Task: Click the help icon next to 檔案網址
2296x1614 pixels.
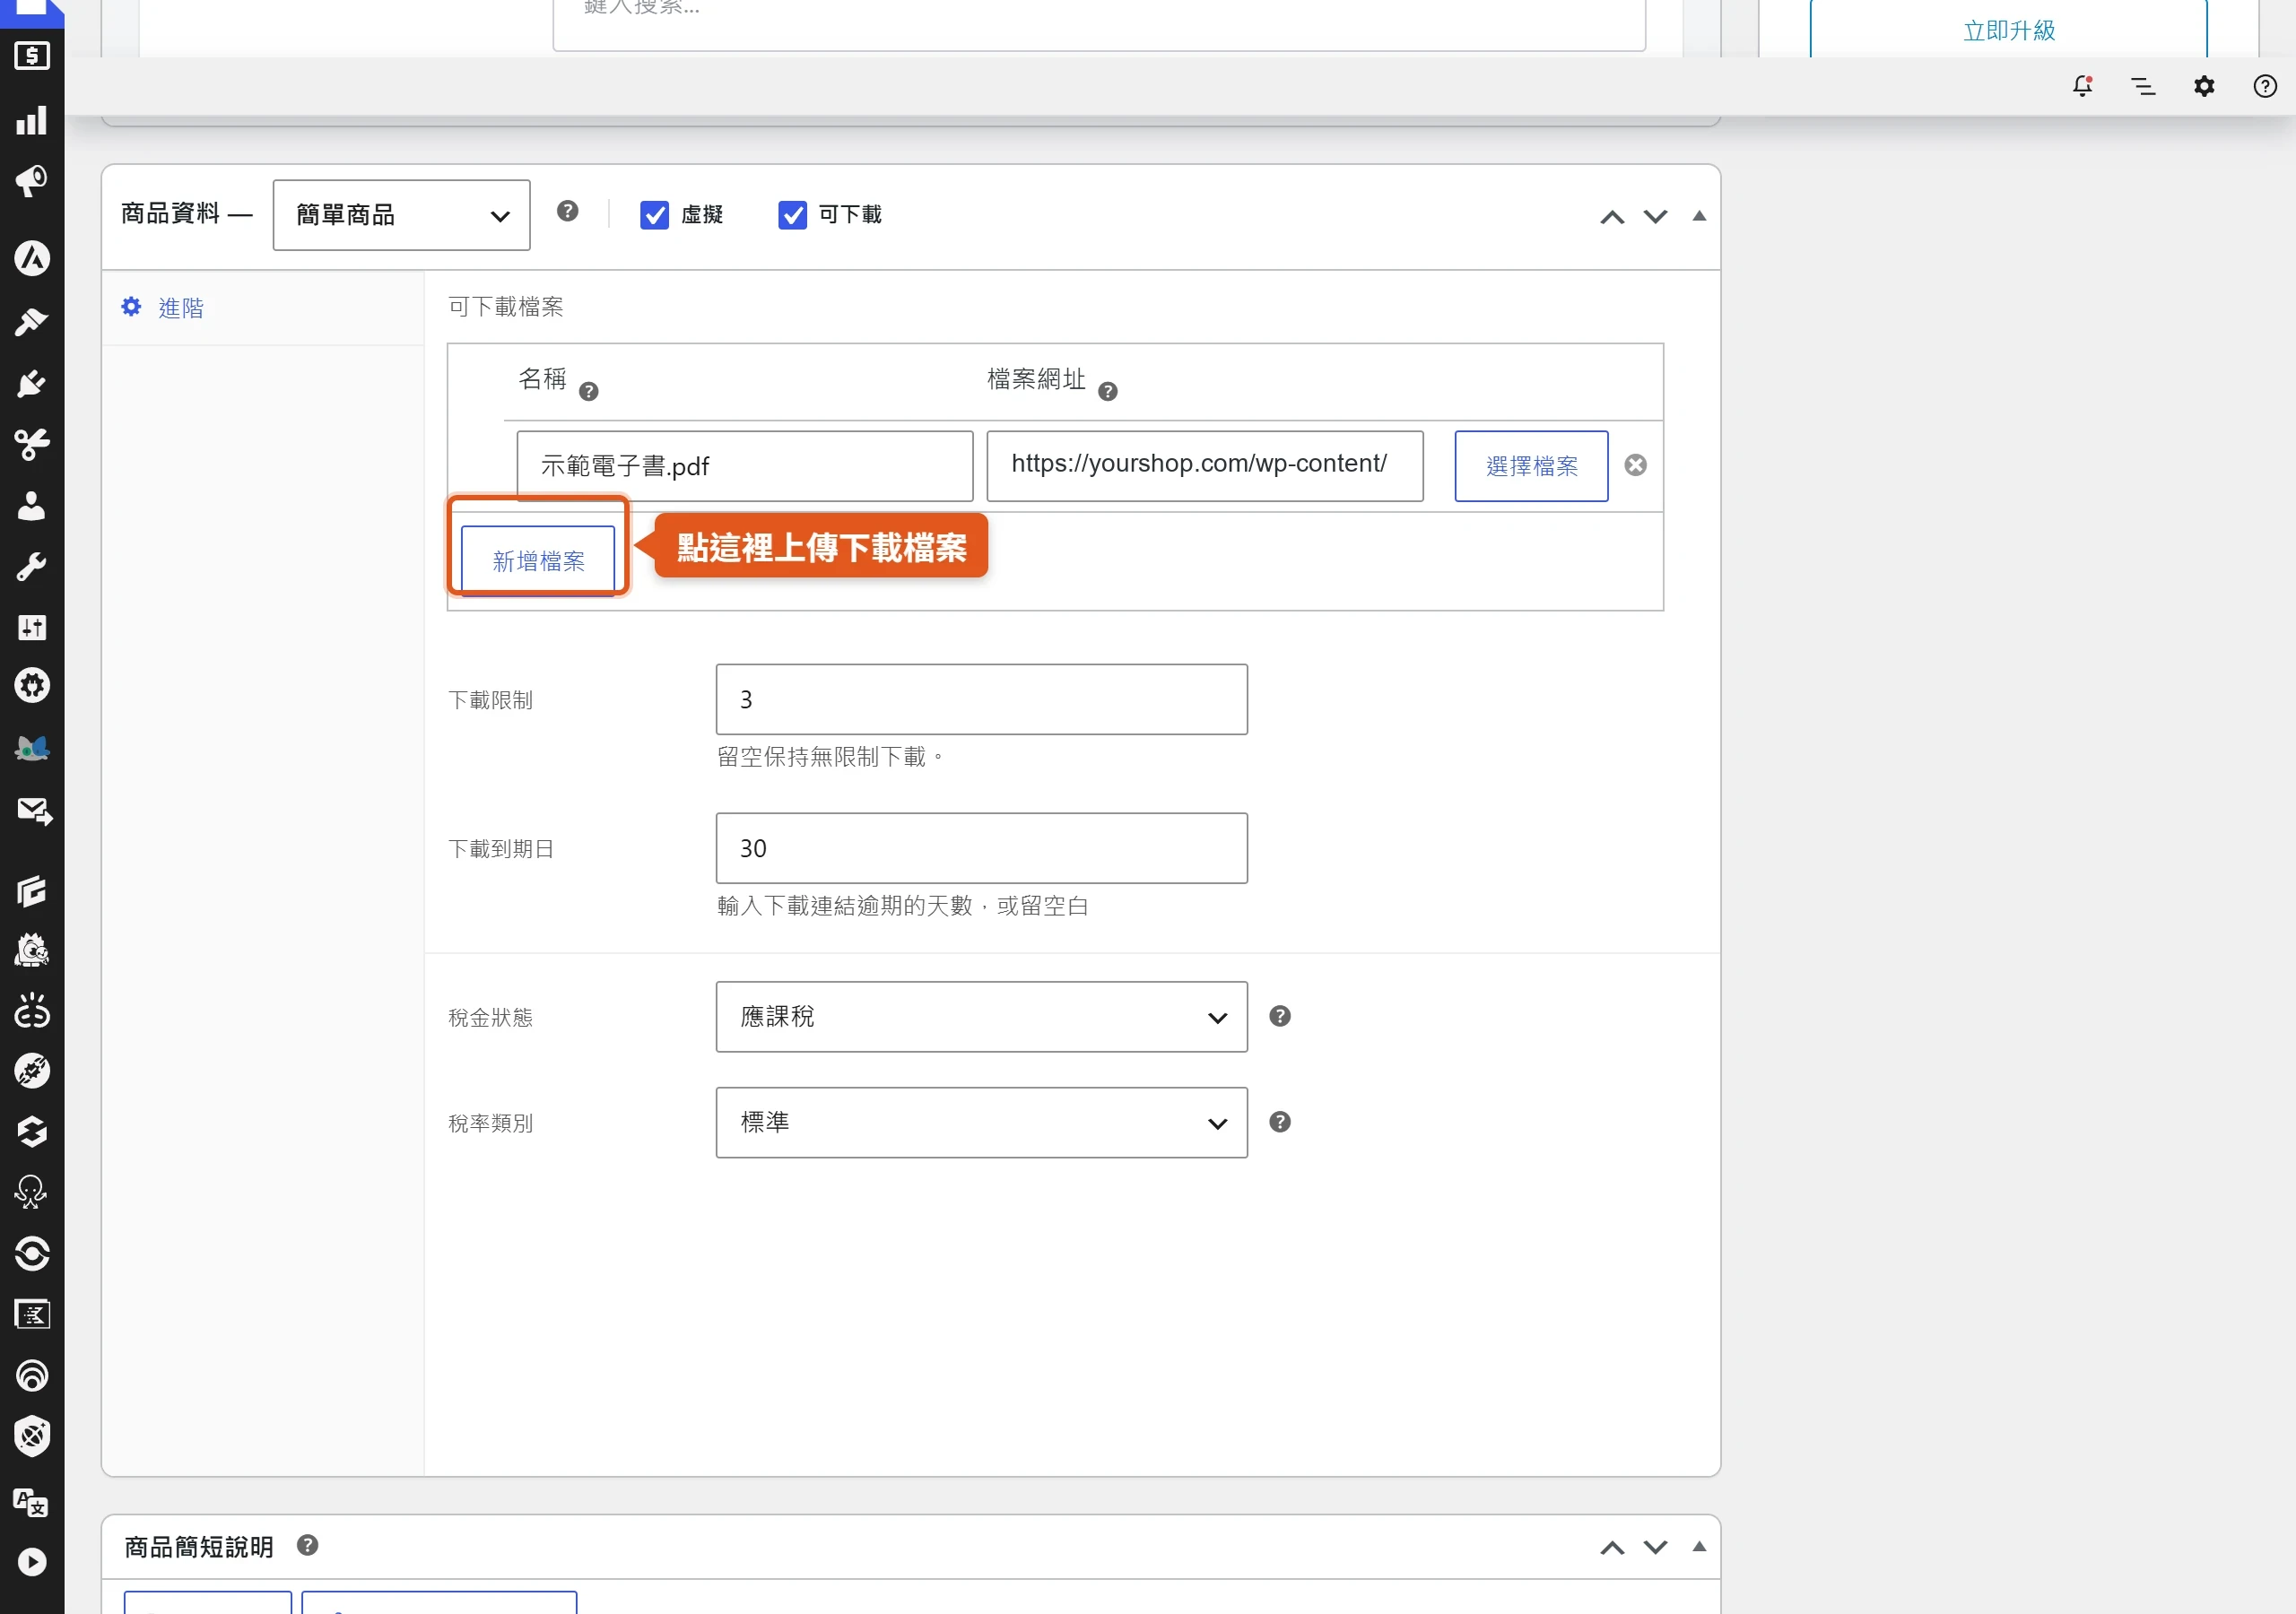Action: point(1108,392)
